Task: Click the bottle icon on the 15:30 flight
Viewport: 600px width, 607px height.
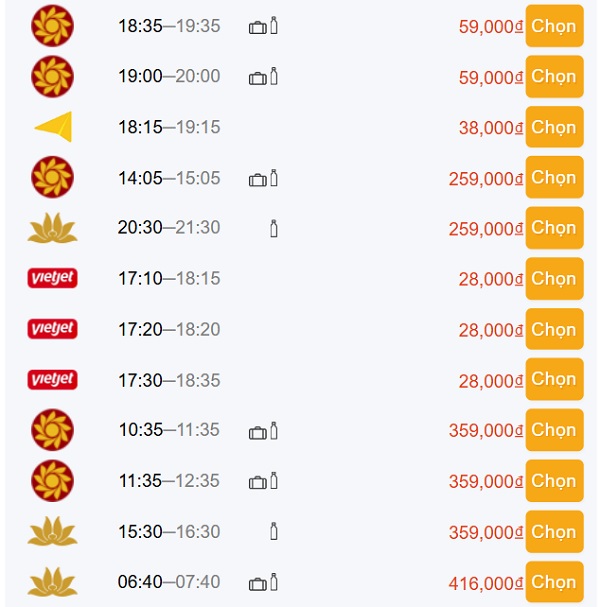Action: coord(274,531)
